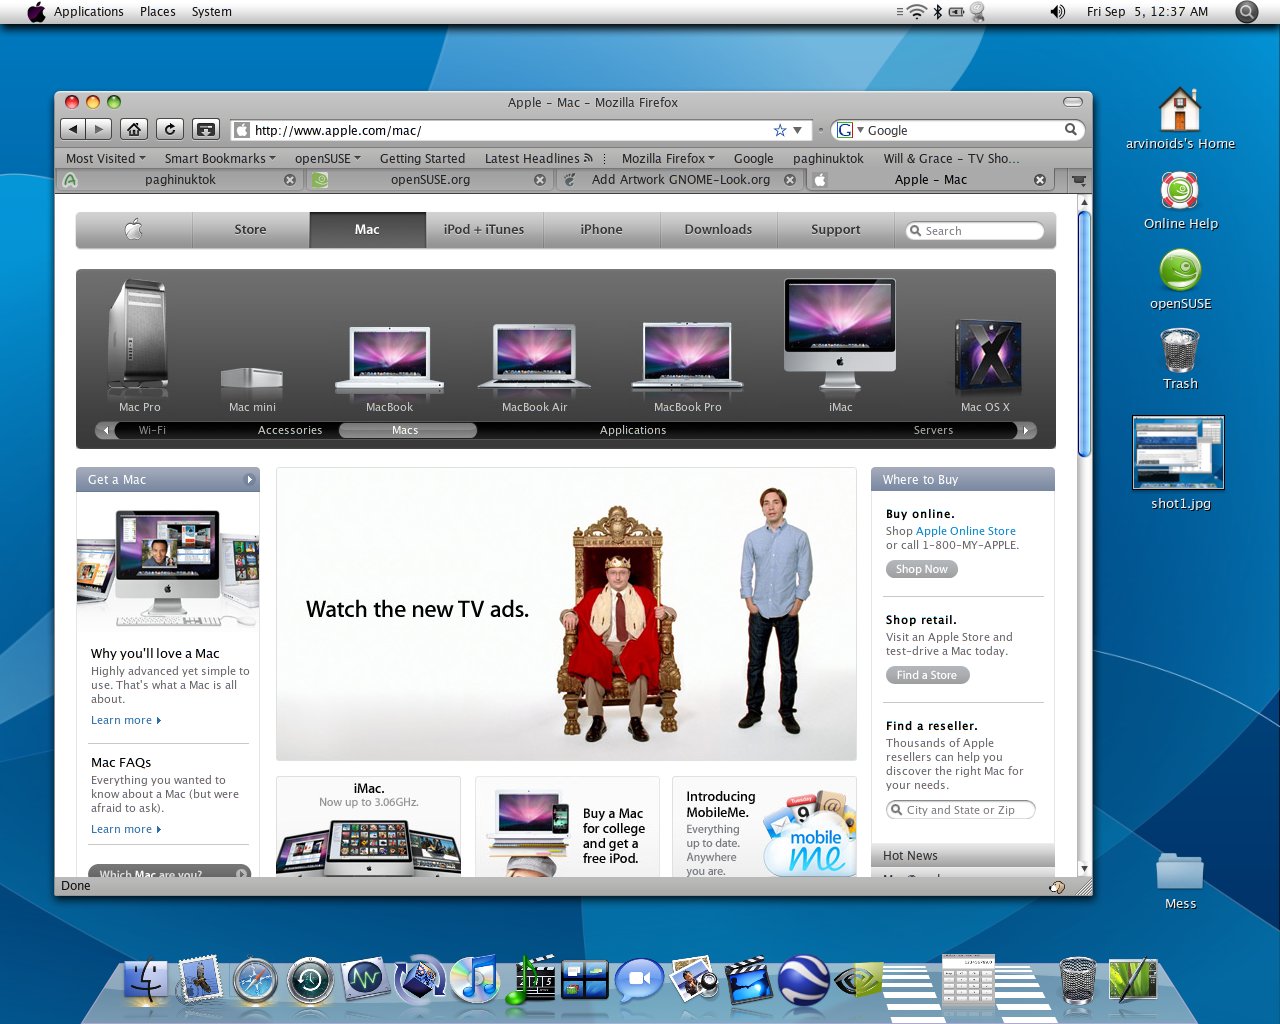Open the System menu in the top panel
The width and height of the screenshot is (1280, 1024).
(211, 12)
